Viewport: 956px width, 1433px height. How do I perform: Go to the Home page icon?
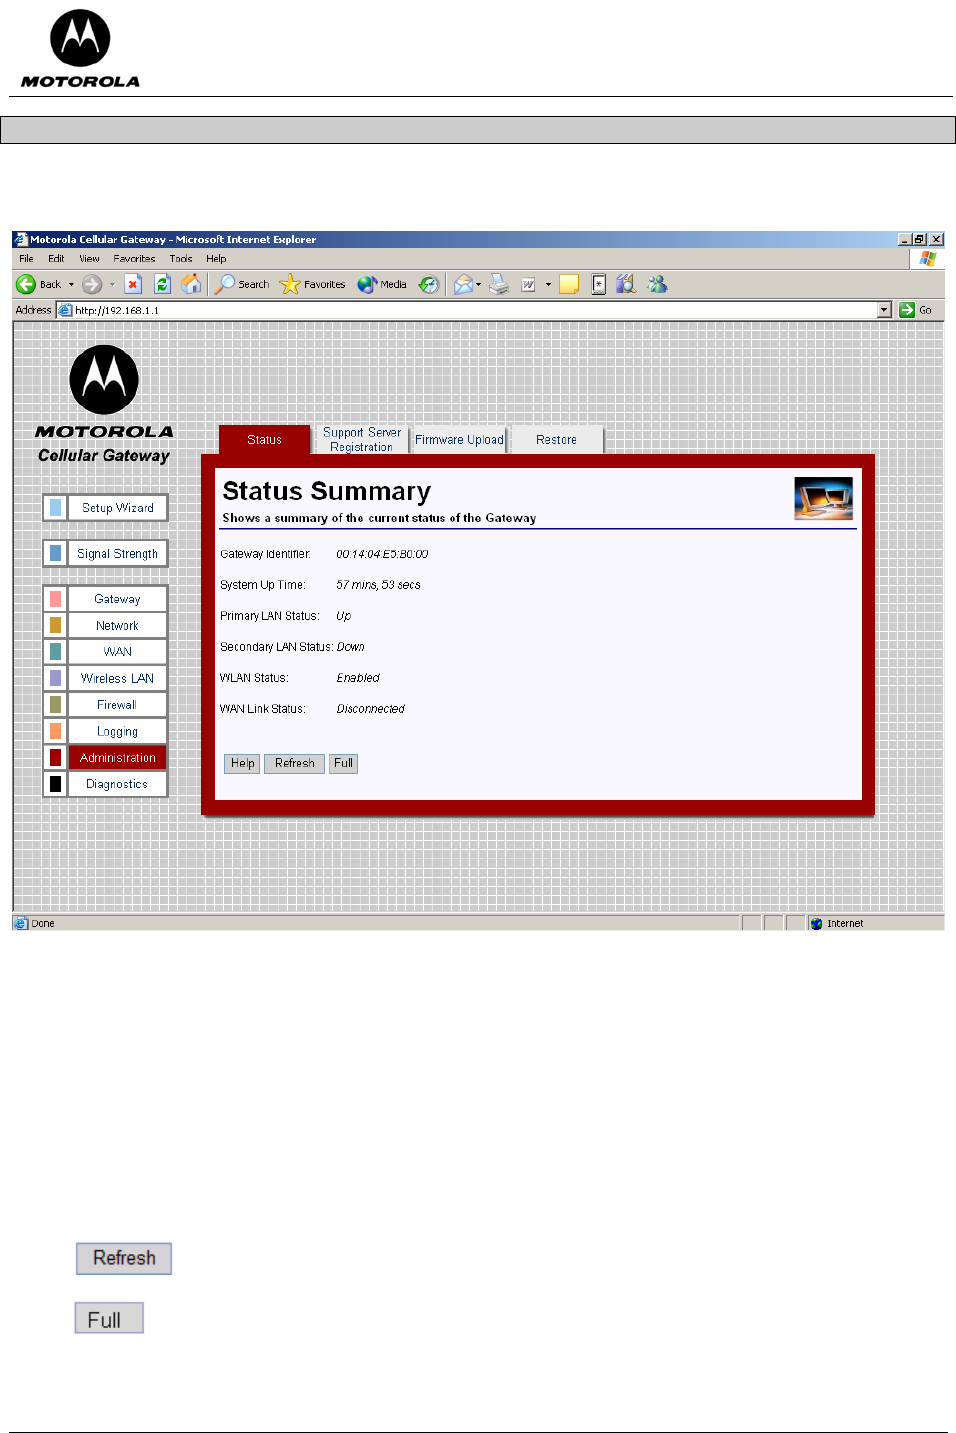[191, 284]
